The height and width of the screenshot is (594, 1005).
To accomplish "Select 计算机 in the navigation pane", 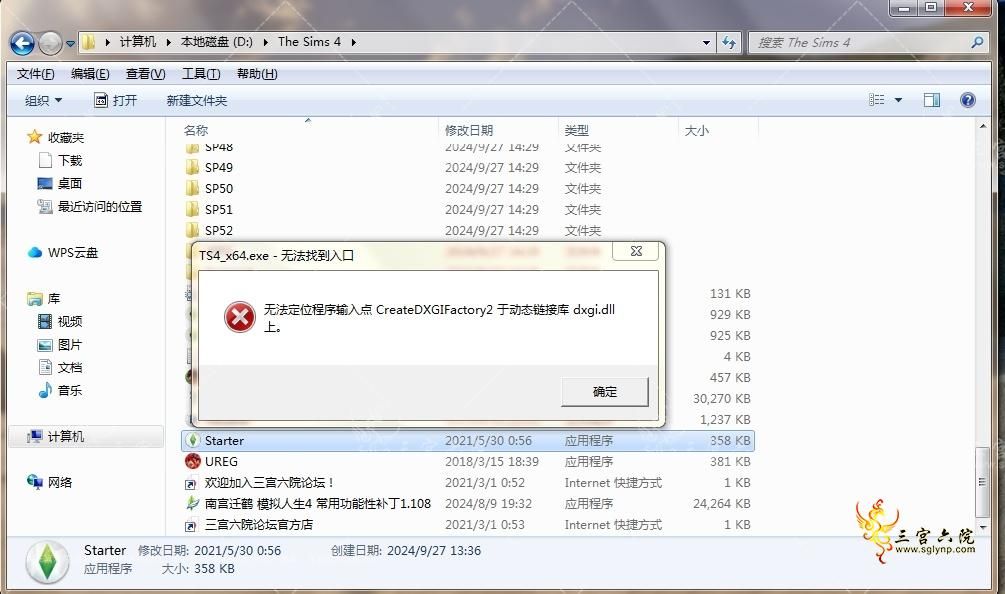I will (65, 436).
